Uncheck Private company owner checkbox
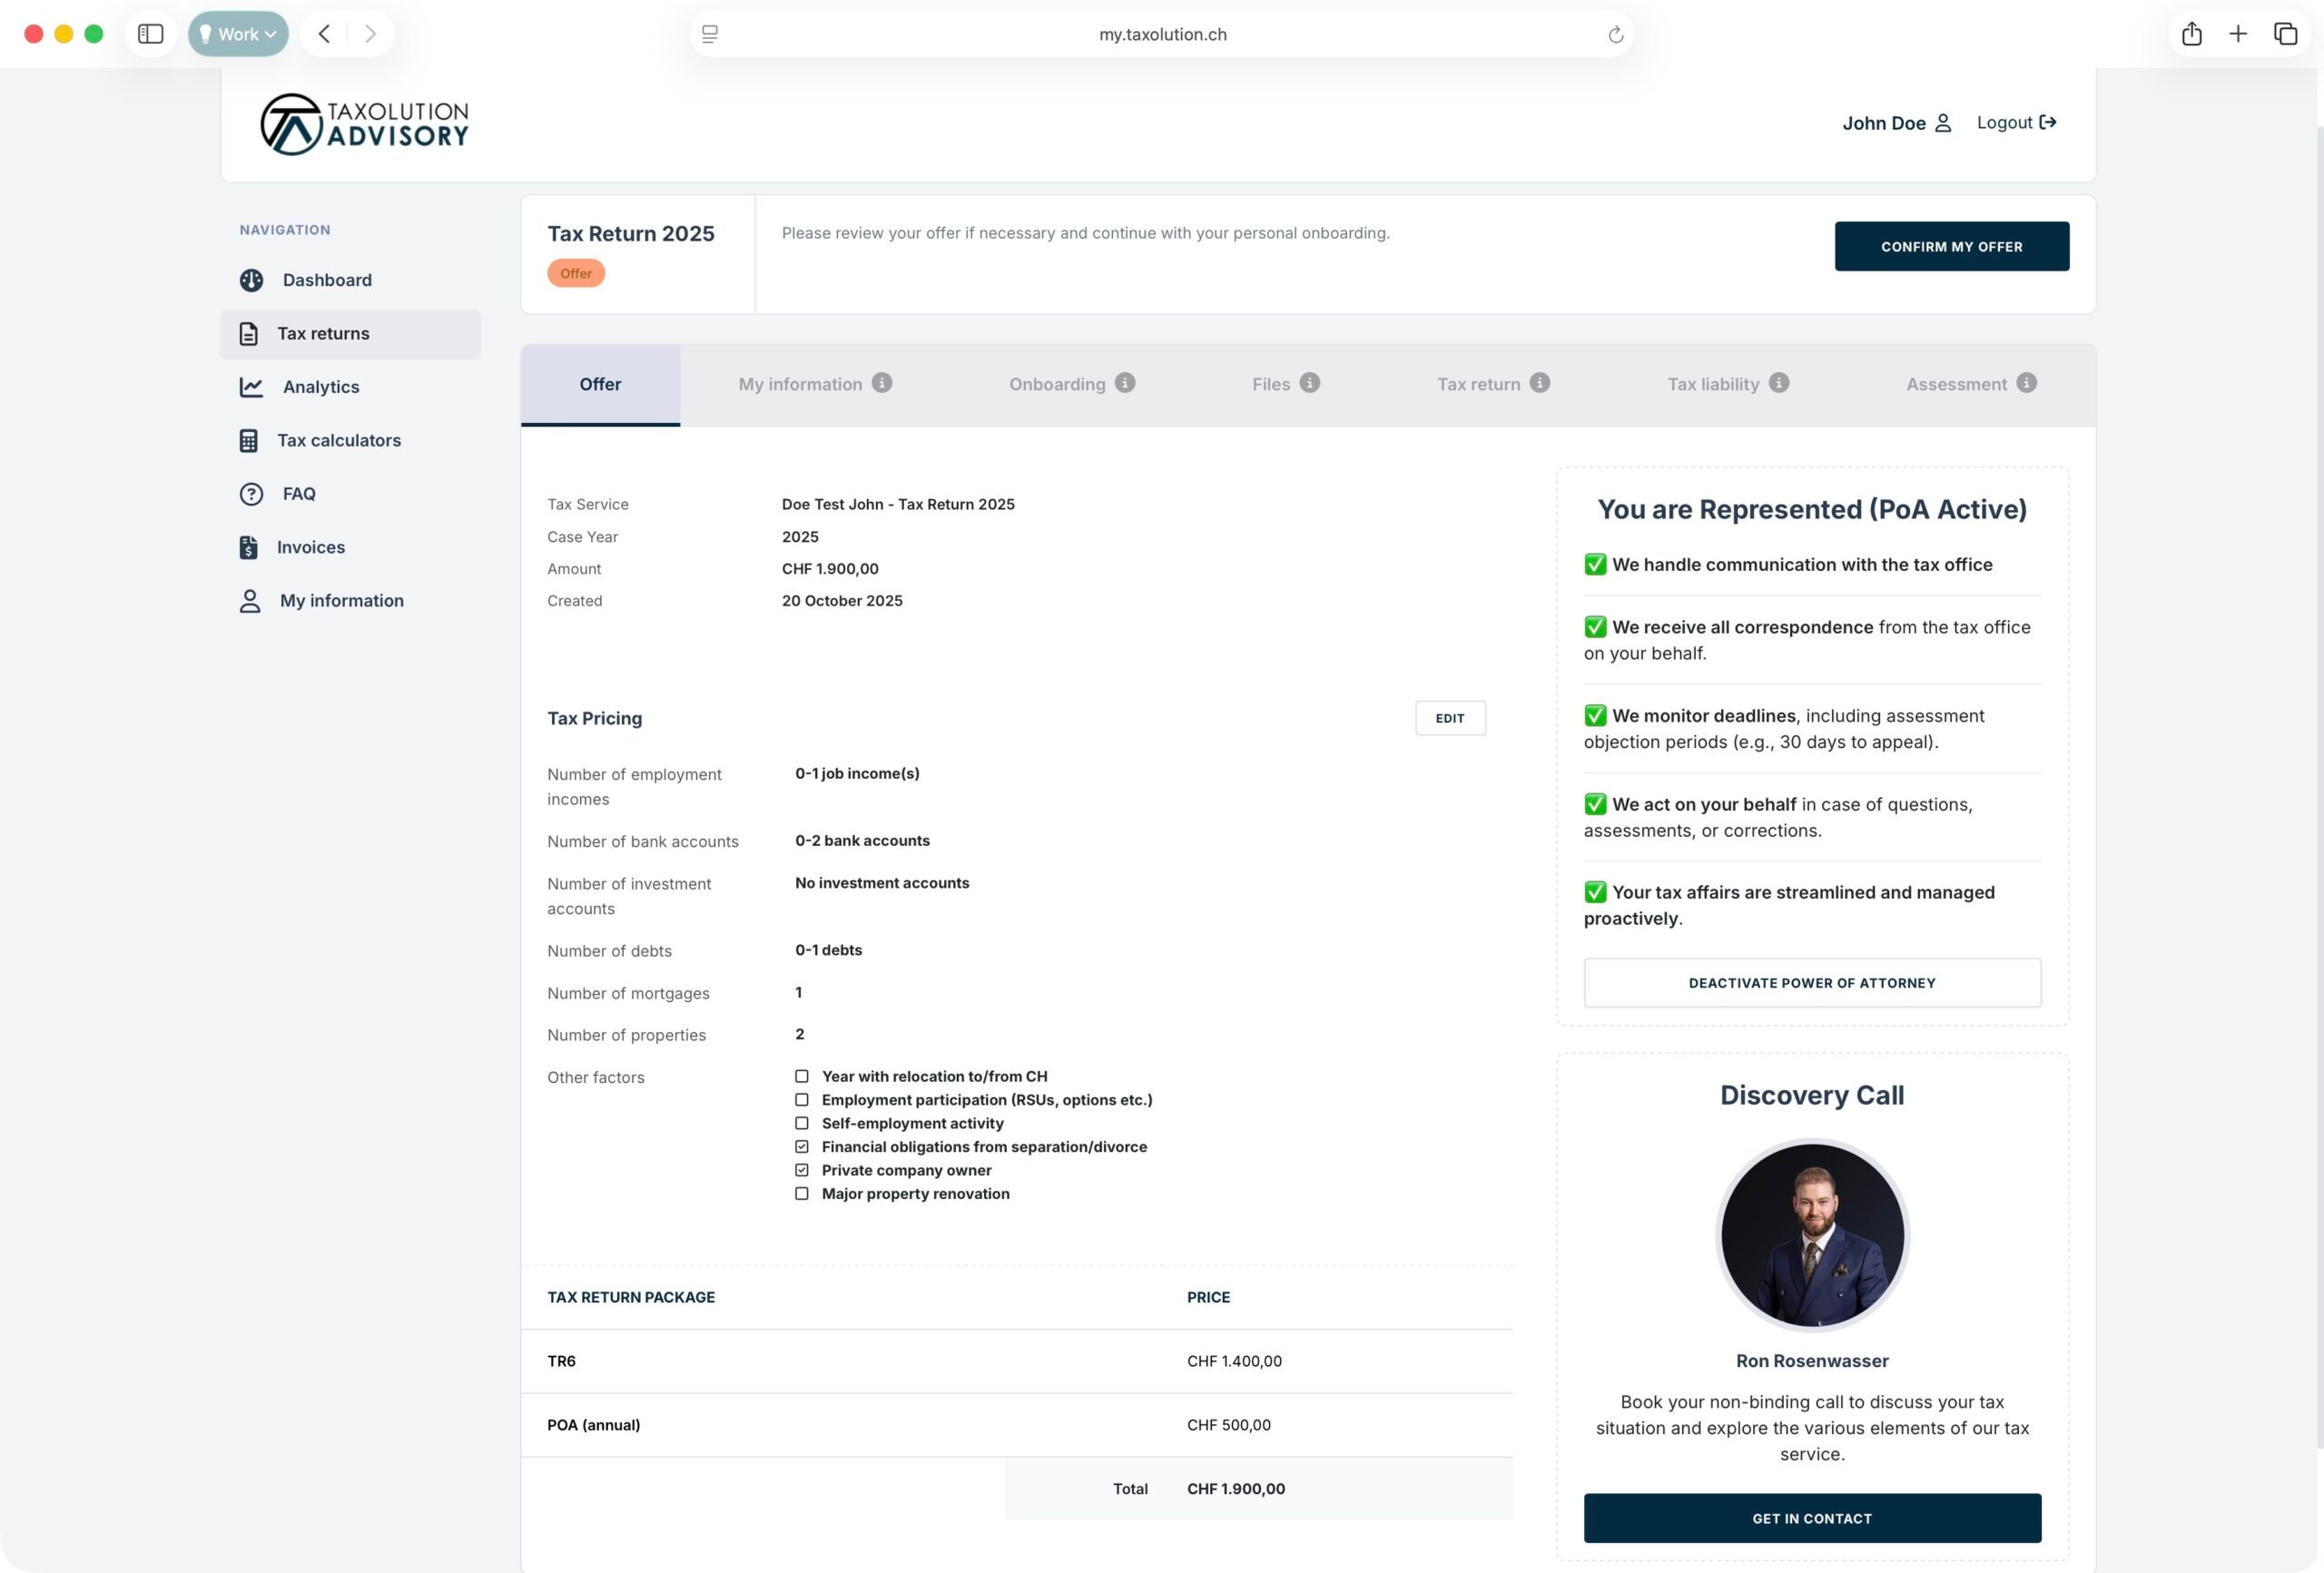The image size is (2324, 1573). click(x=802, y=1170)
